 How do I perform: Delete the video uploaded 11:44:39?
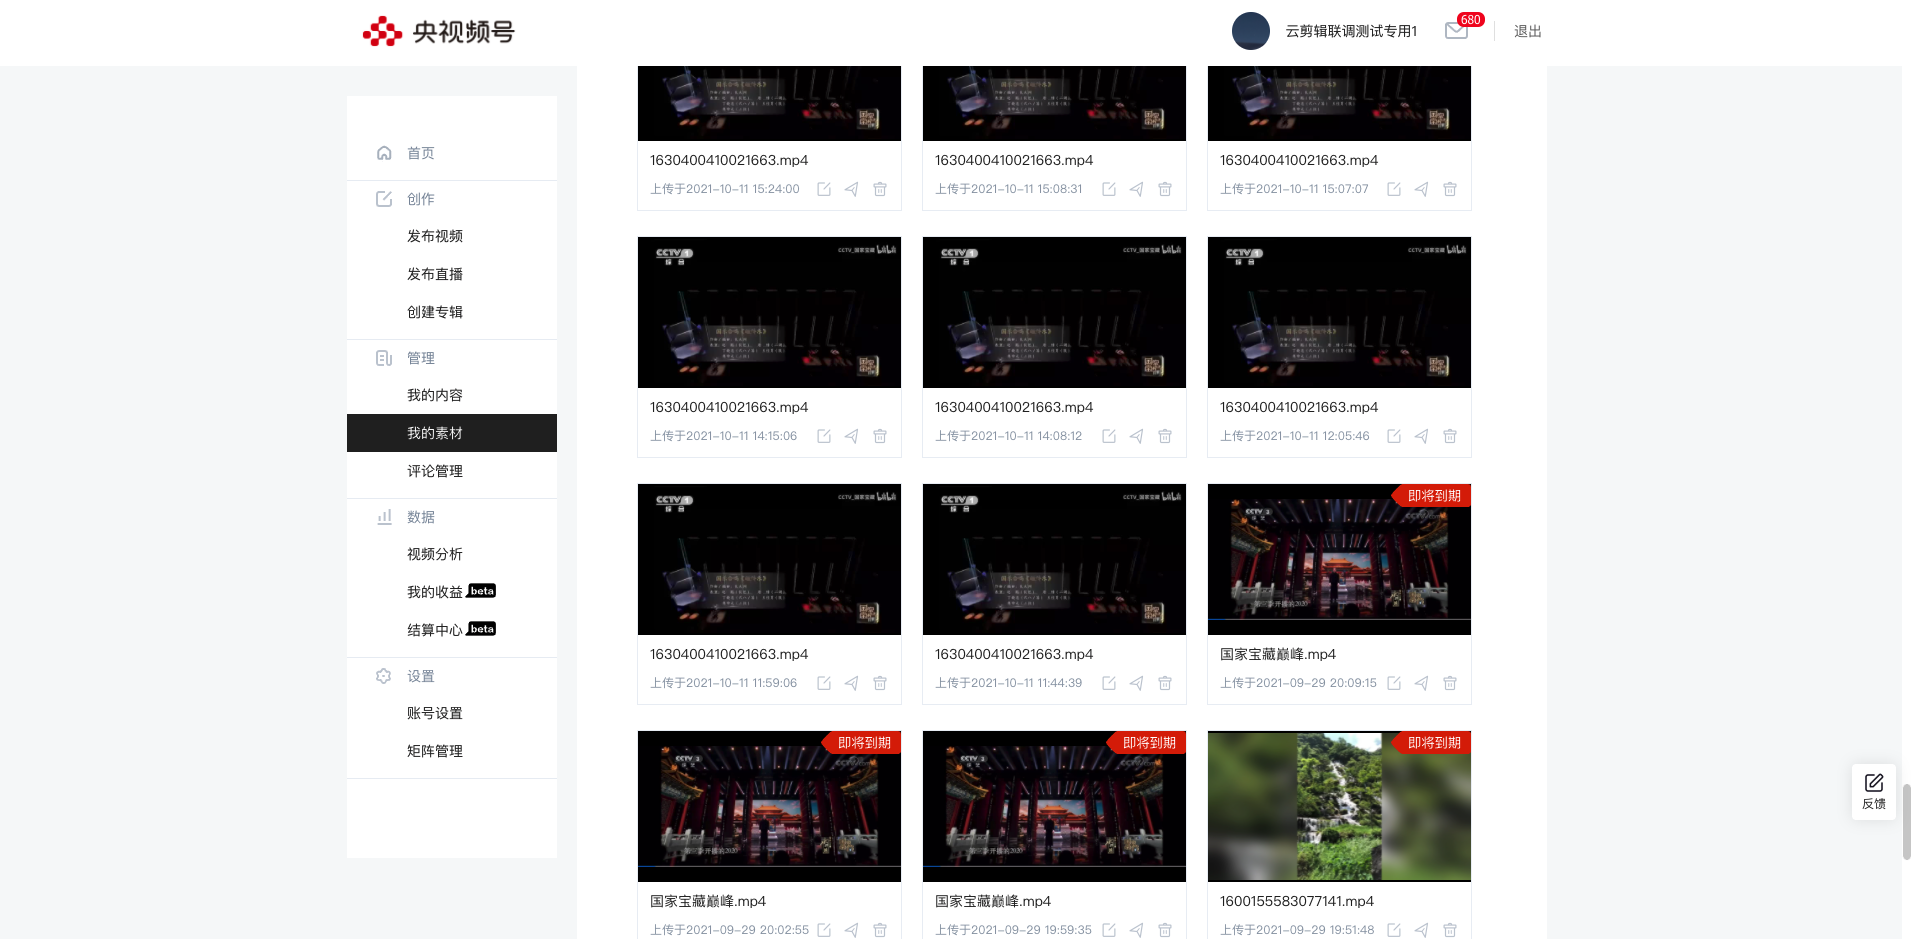[1165, 683]
